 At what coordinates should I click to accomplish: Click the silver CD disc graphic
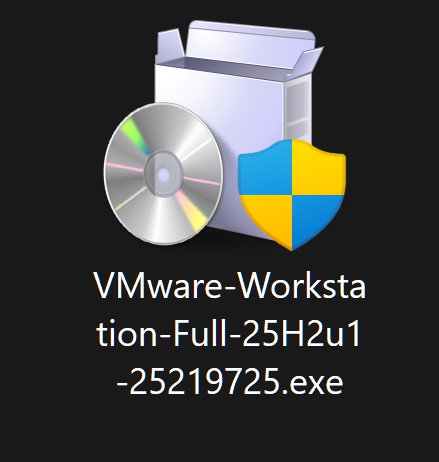pyautogui.click(x=163, y=173)
